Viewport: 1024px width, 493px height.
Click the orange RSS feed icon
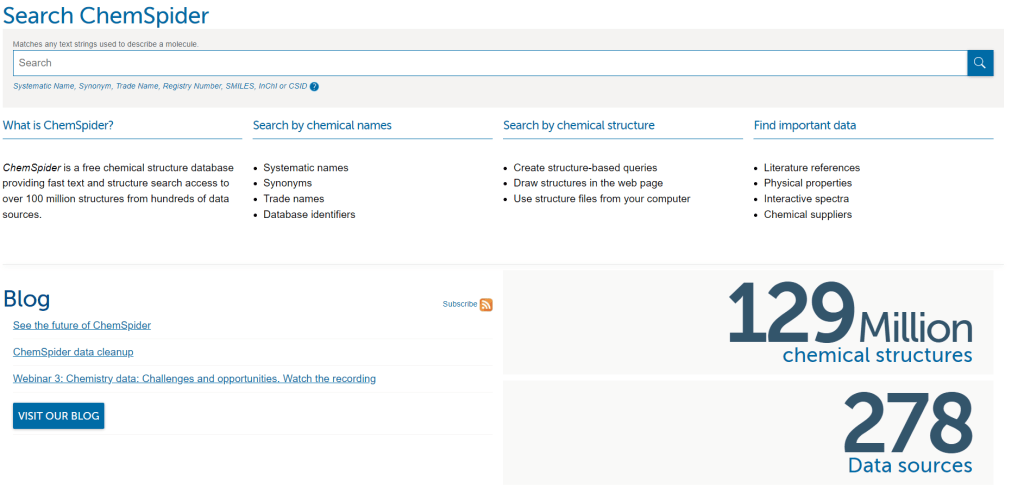(486, 304)
